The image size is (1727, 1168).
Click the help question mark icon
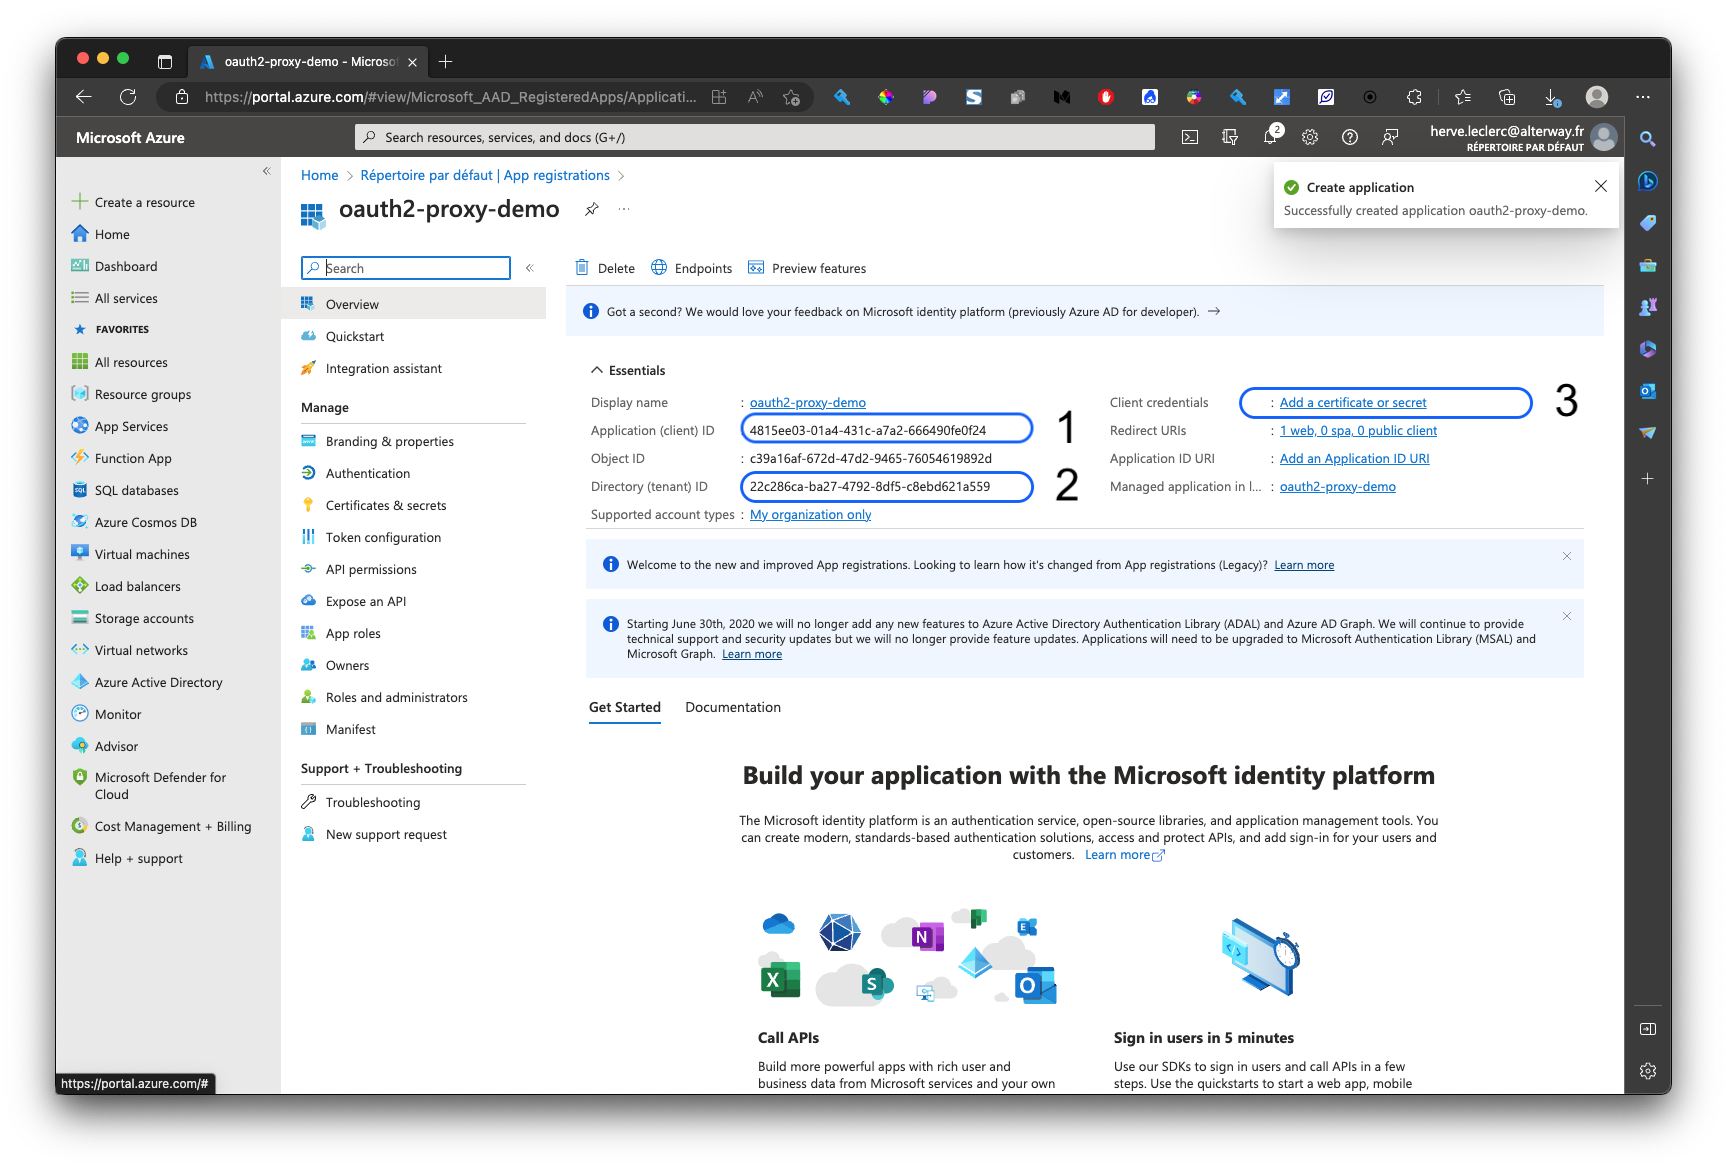[x=1350, y=137]
